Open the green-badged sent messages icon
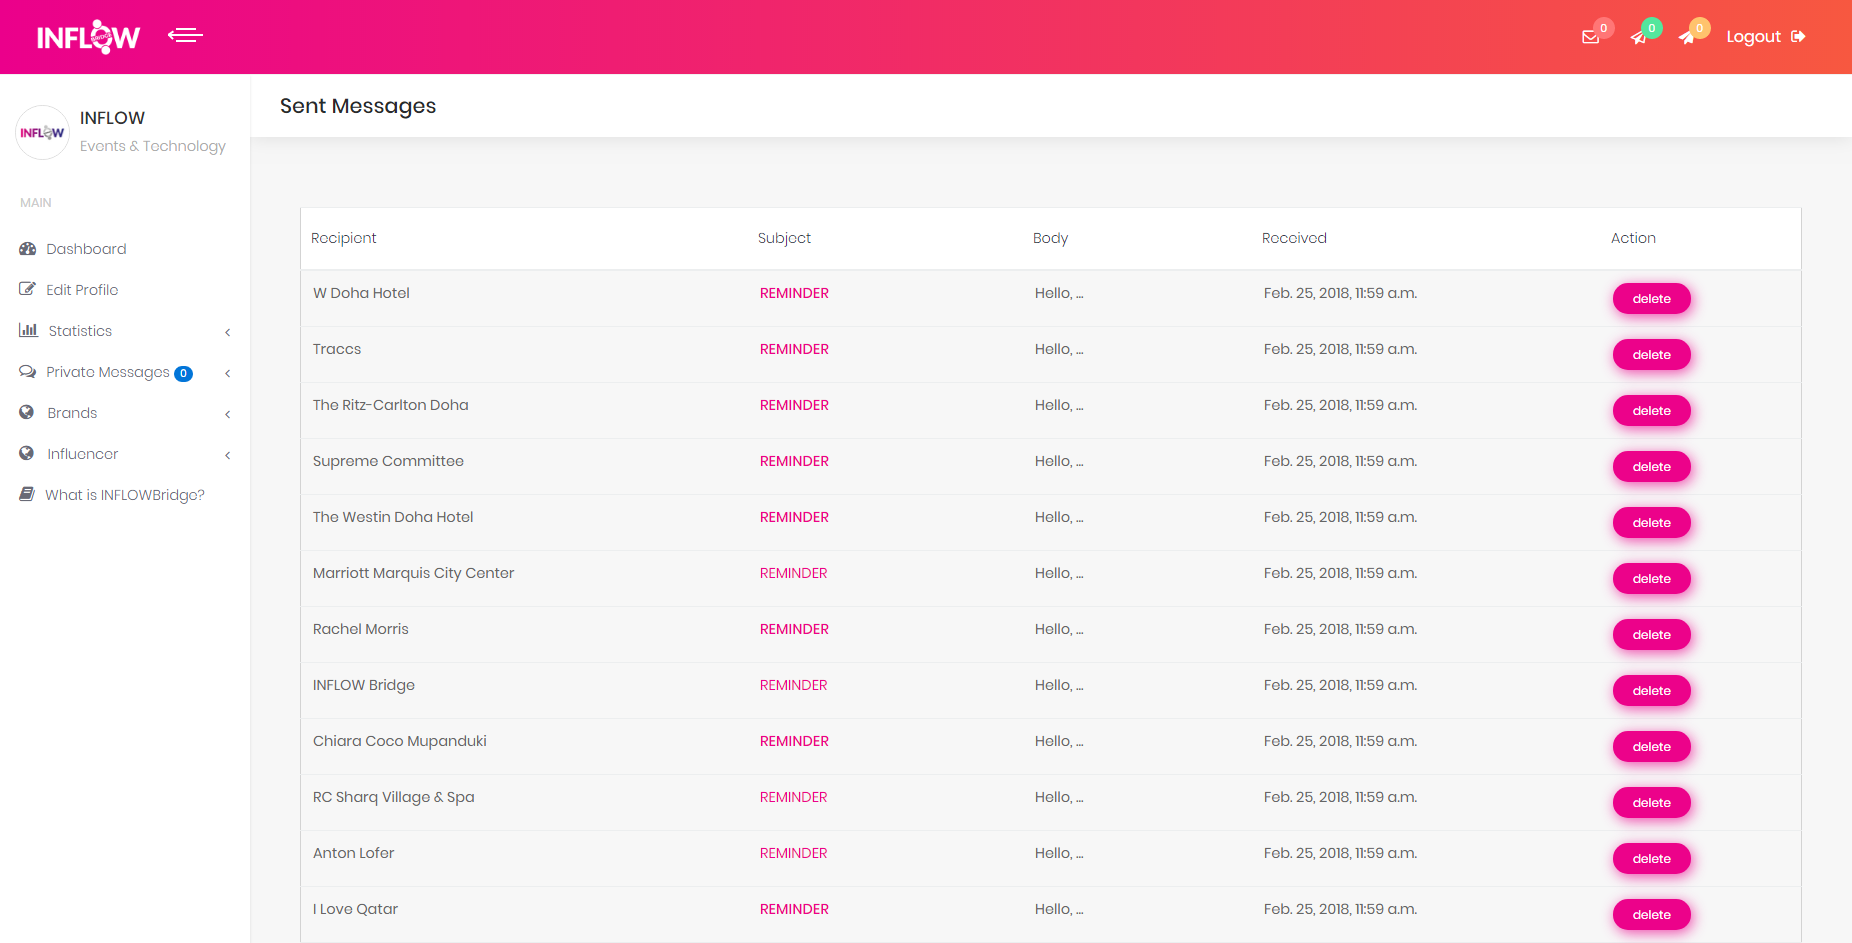The width and height of the screenshot is (1852, 943). 1638,37
